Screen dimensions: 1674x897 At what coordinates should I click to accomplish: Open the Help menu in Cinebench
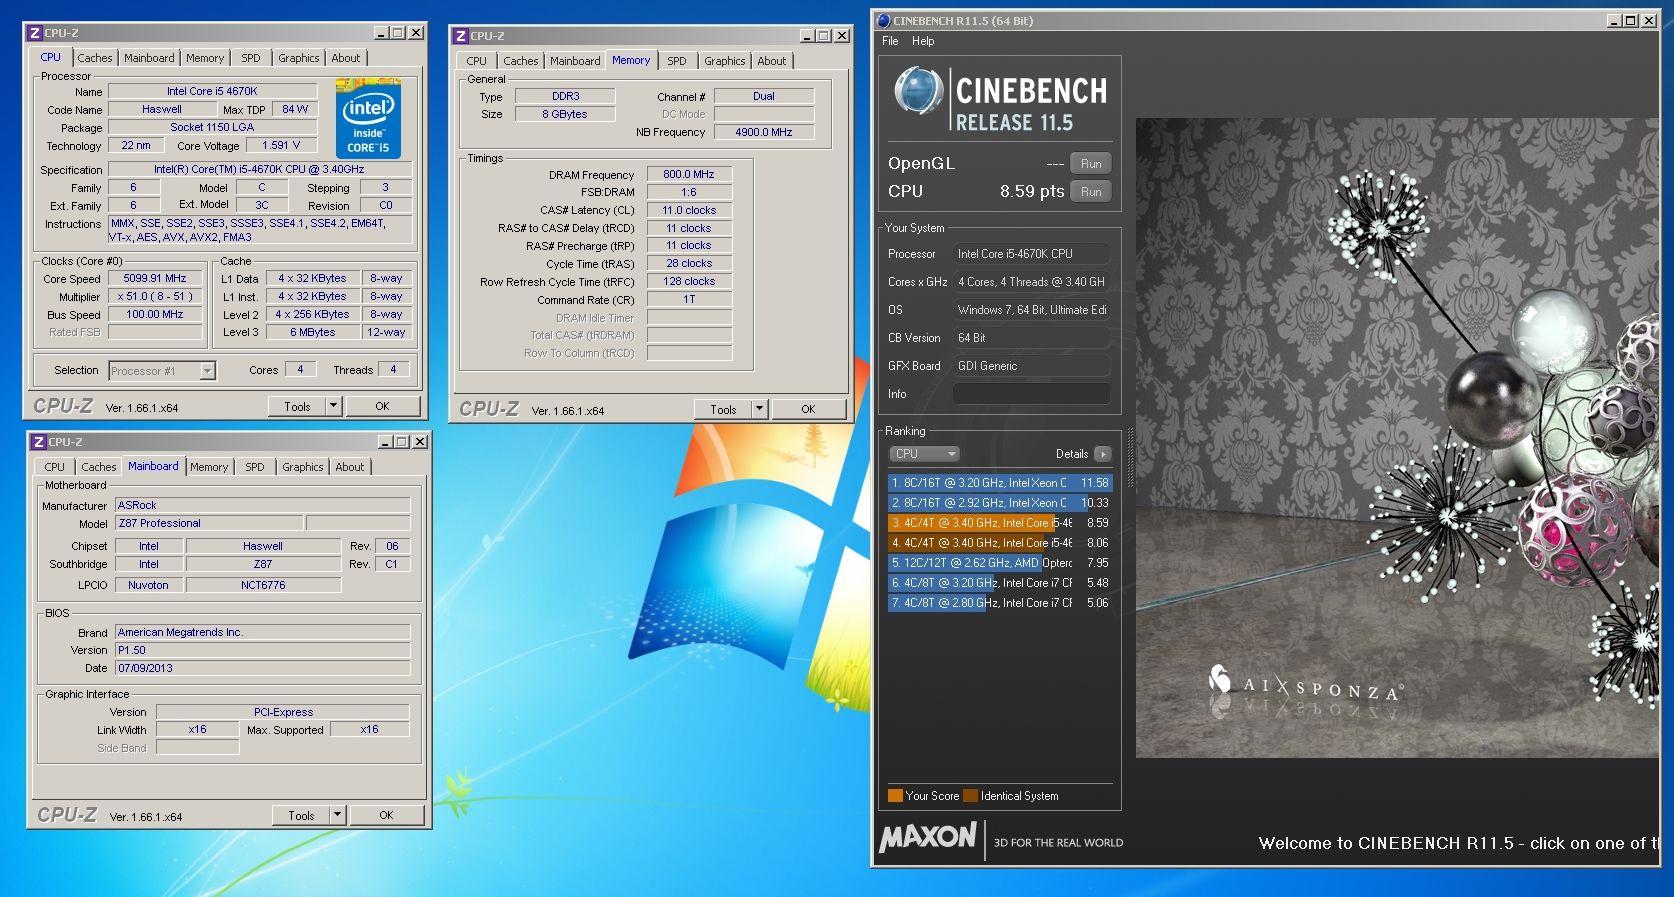click(x=923, y=41)
